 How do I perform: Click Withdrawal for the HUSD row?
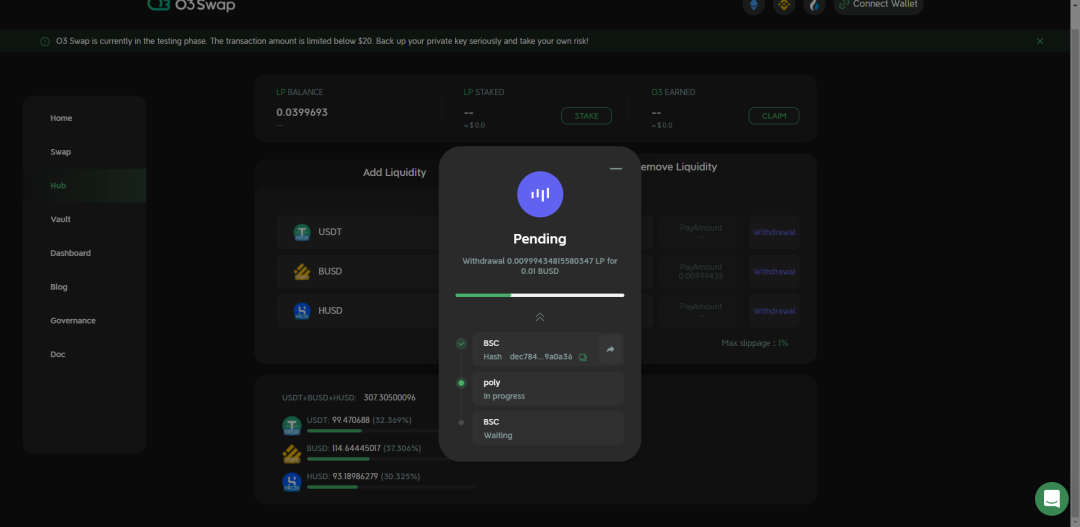pos(774,311)
